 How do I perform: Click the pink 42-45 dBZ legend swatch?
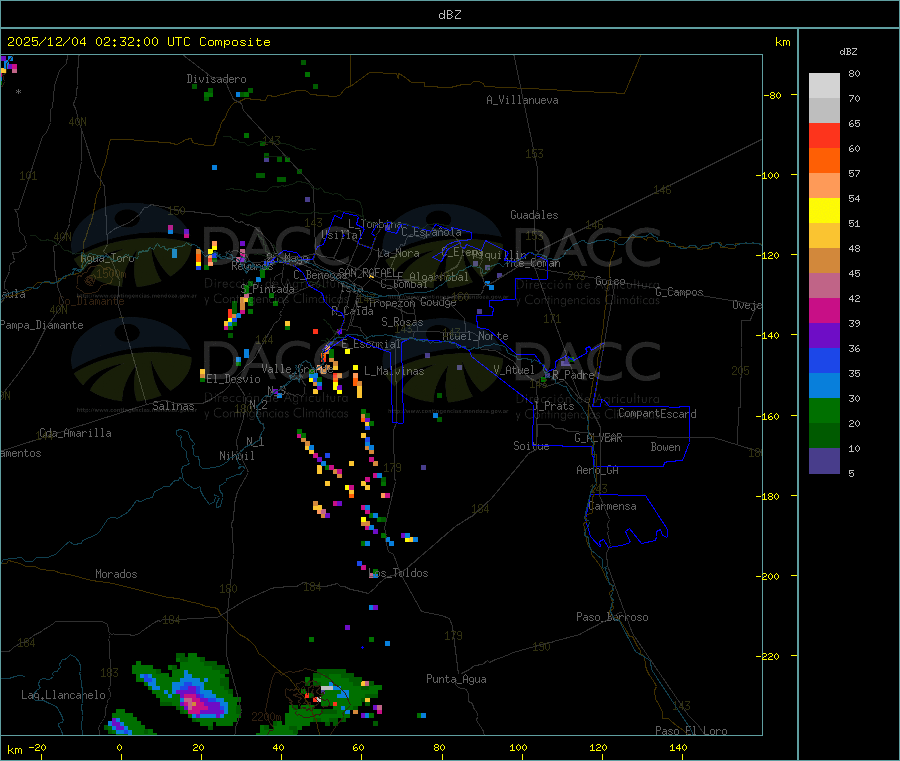click(x=824, y=285)
